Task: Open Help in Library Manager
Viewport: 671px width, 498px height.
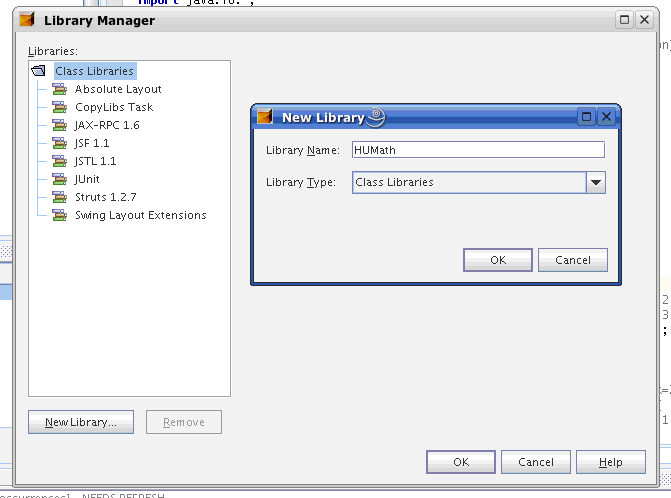Action: tap(610, 462)
